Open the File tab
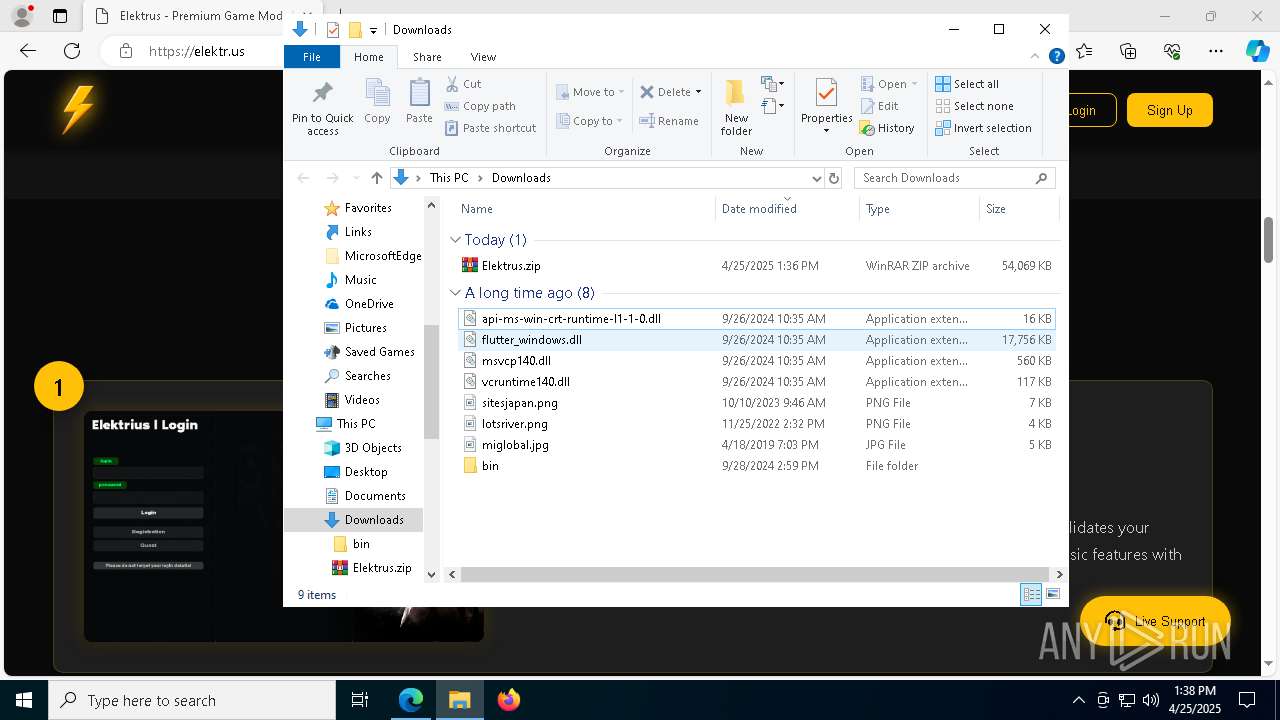The height and width of the screenshot is (720, 1280). 312,57
